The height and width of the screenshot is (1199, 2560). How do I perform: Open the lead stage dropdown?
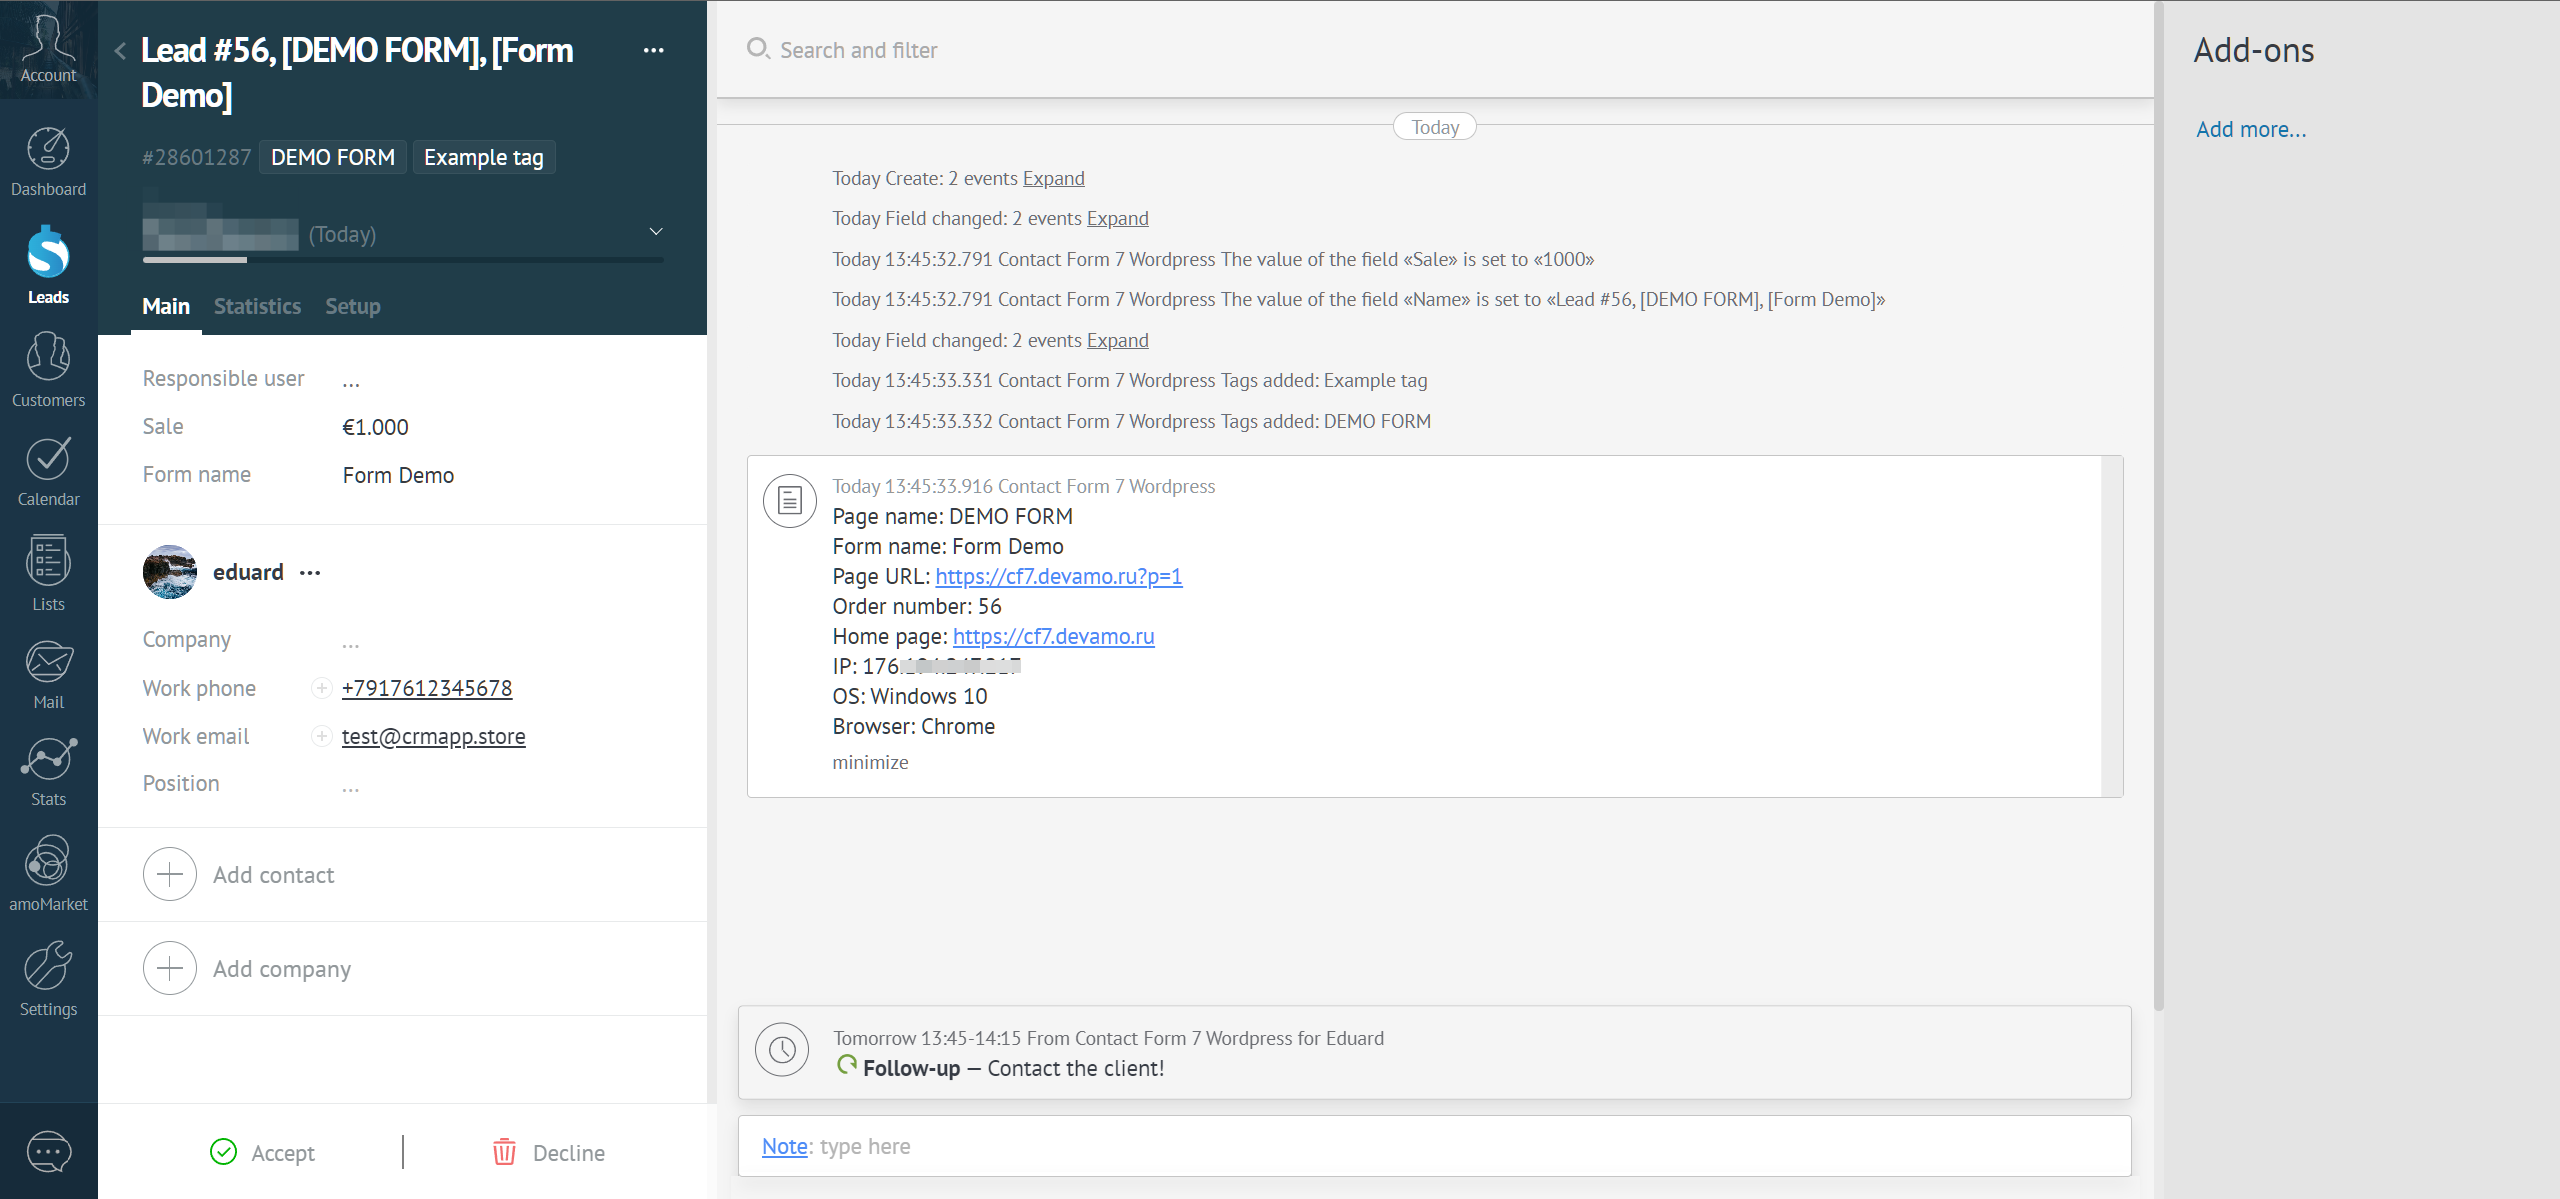(655, 231)
